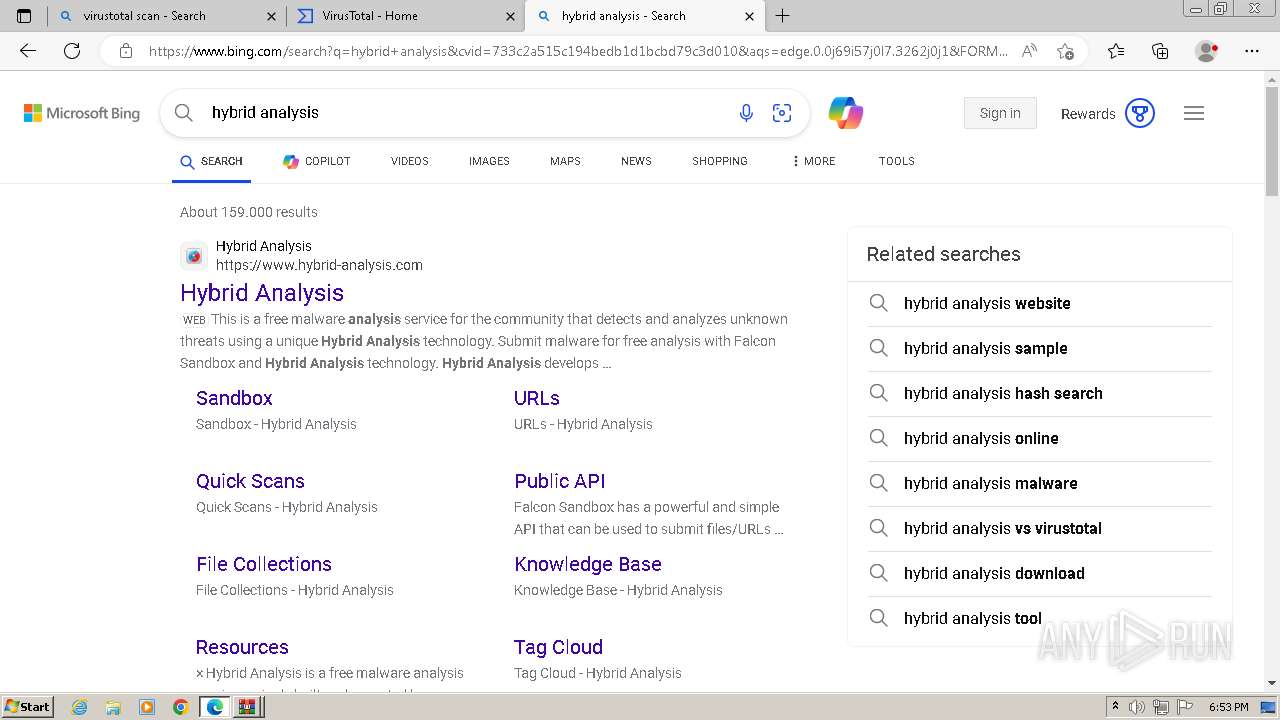
Task: Start voice search with microphone icon
Action: point(746,113)
